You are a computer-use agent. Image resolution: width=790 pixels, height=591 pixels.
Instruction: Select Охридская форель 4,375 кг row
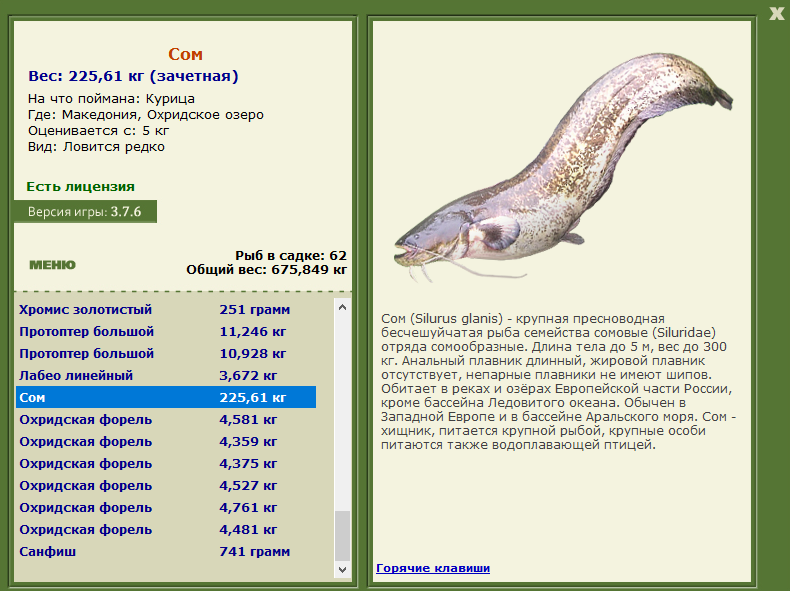pyautogui.click(x=166, y=464)
